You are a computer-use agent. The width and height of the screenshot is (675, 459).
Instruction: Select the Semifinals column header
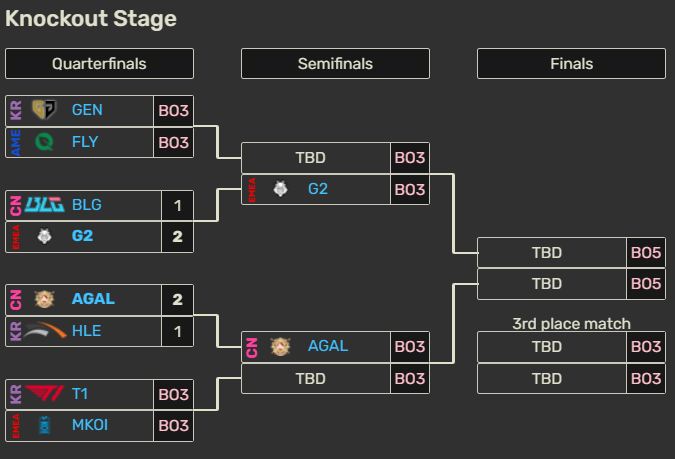pos(335,64)
